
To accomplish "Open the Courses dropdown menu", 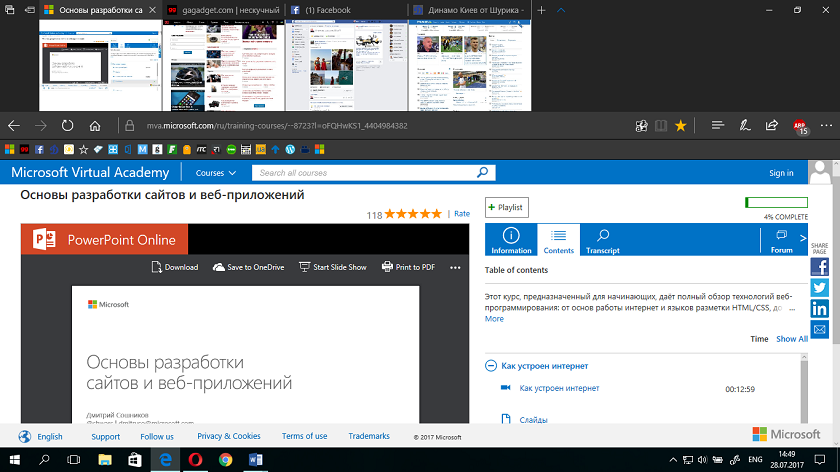I will (x=215, y=173).
